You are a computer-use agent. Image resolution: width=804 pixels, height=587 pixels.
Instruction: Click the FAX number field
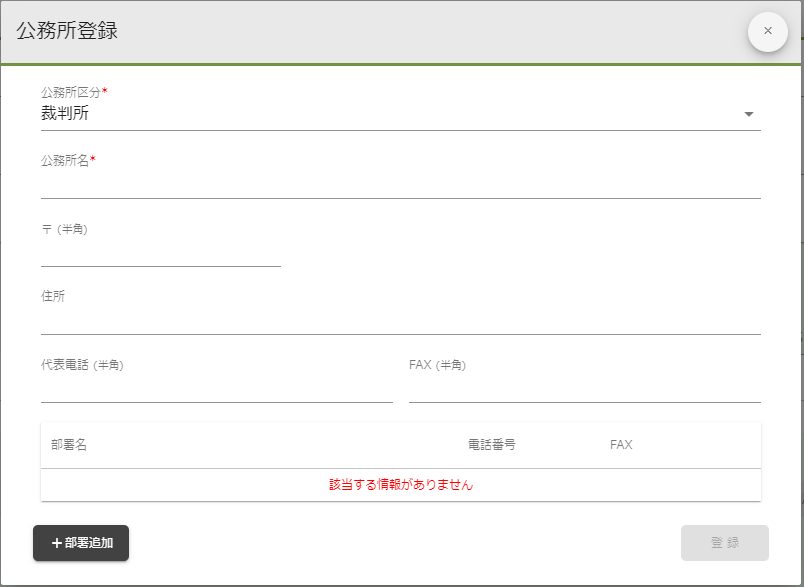pos(585,388)
